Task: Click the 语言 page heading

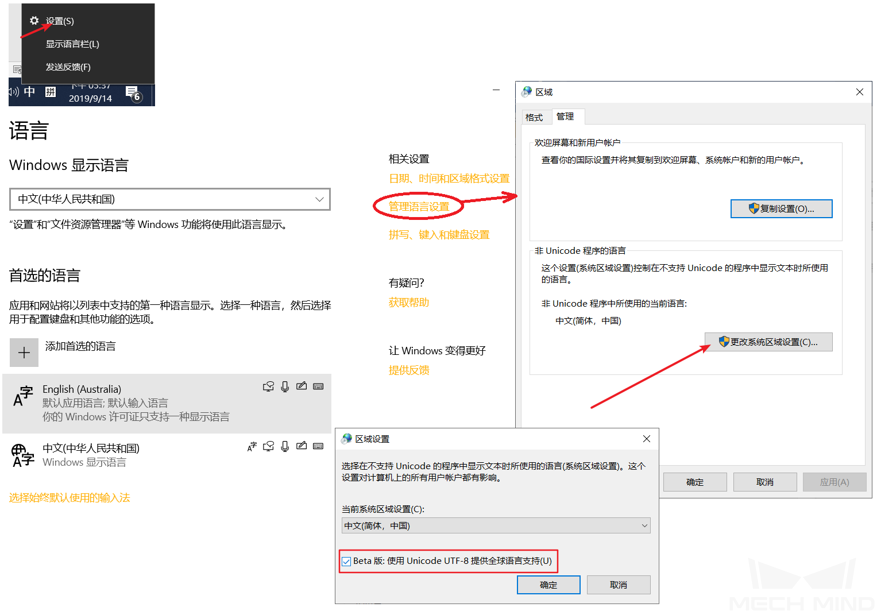Action: (29, 131)
